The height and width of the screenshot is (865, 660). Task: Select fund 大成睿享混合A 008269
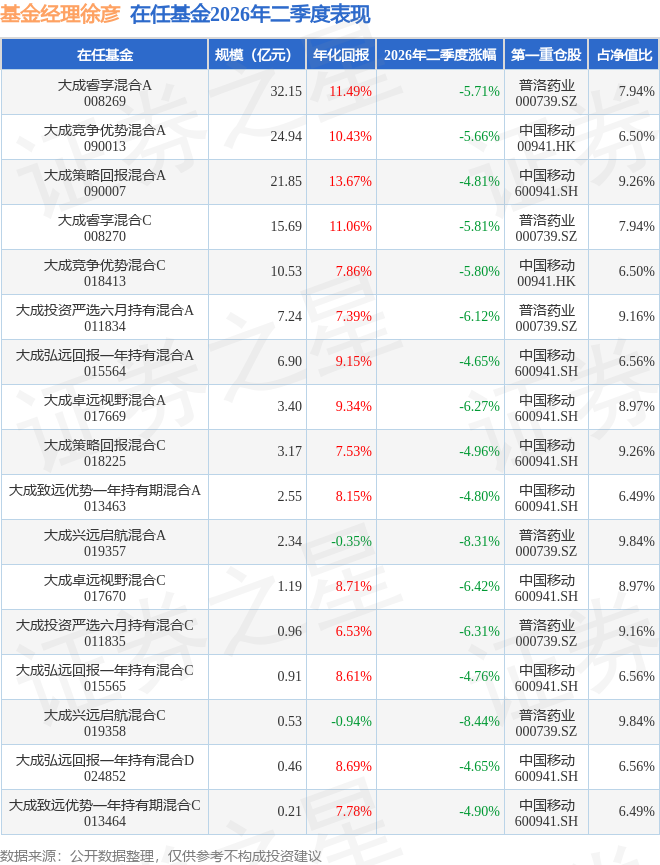(x=105, y=93)
